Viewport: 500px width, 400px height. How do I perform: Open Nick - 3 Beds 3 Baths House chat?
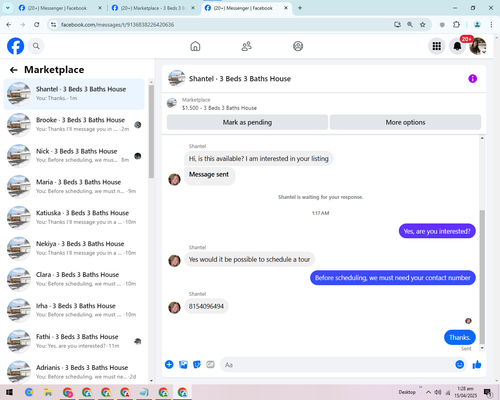[x=74, y=155]
